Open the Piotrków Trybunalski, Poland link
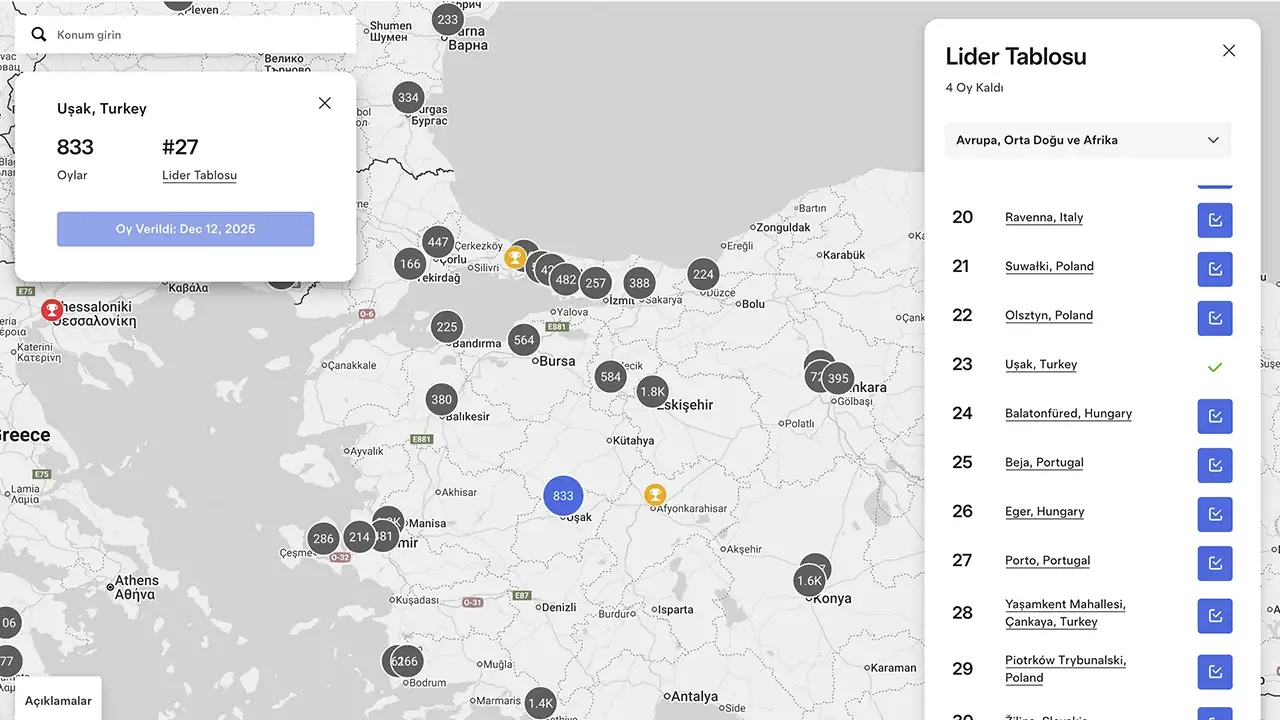Image resolution: width=1280 pixels, height=720 pixels. point(1065,669)
